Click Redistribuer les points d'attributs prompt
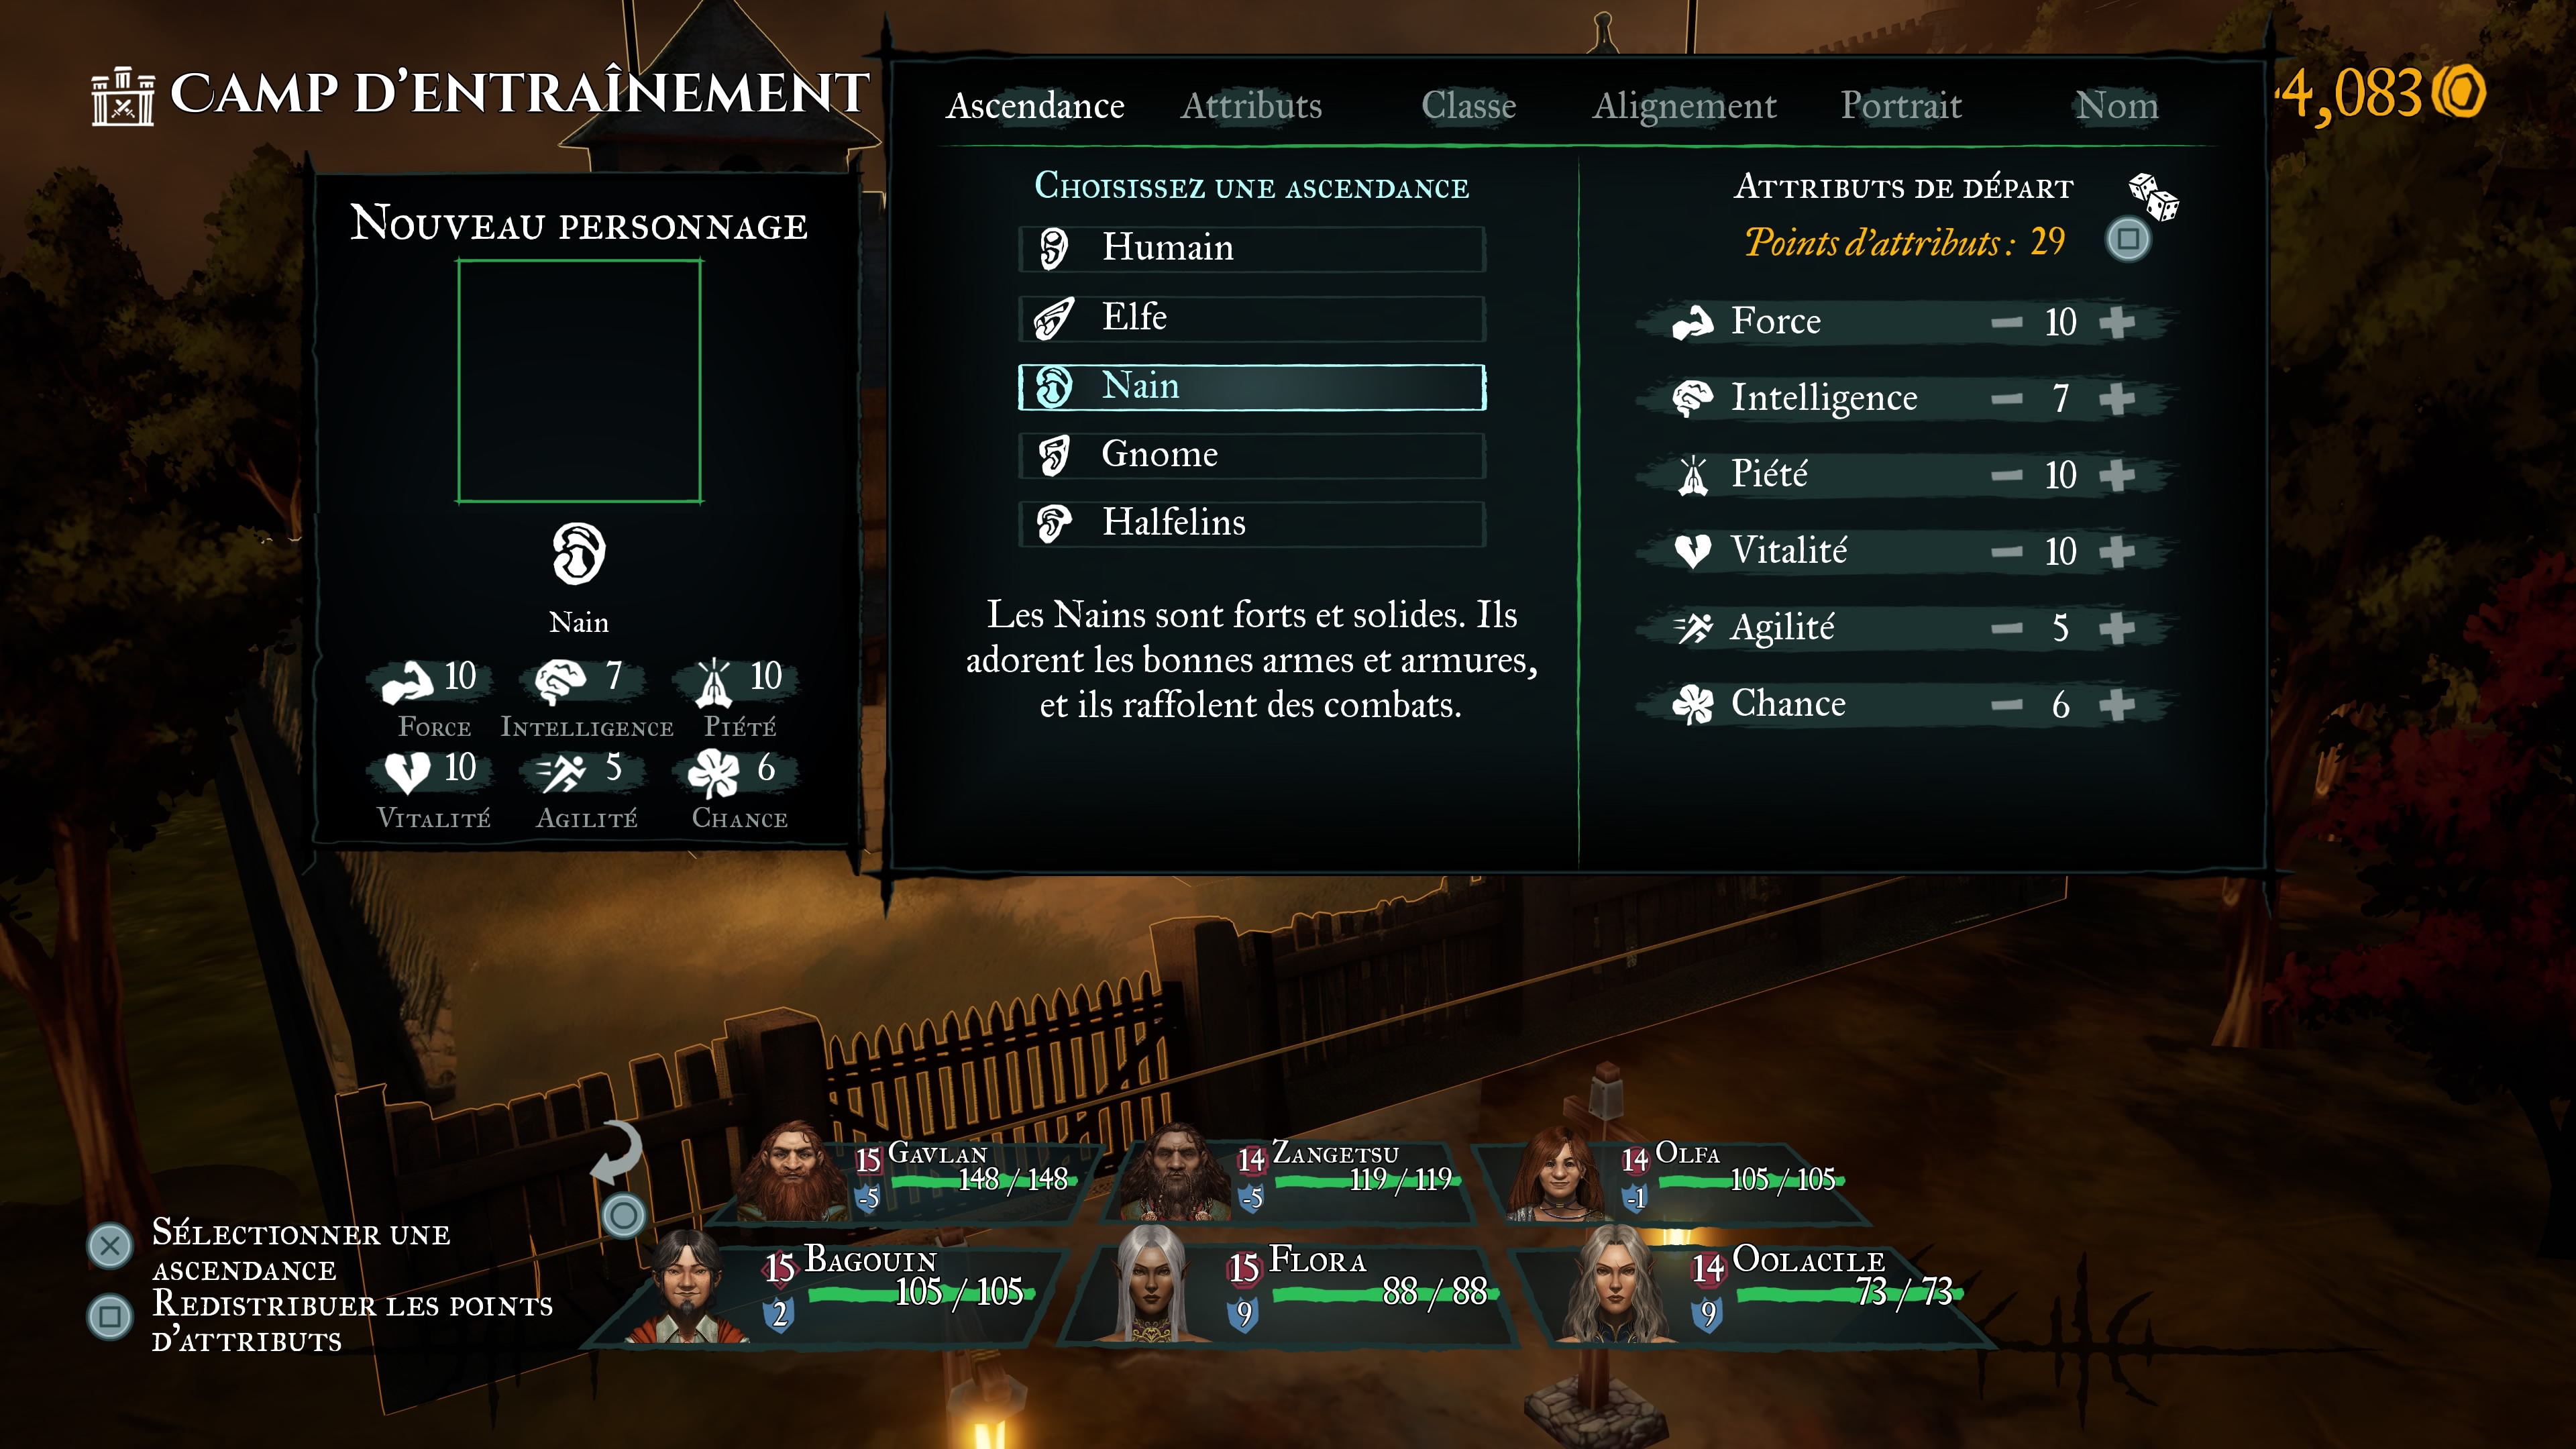 (352, 1321)
